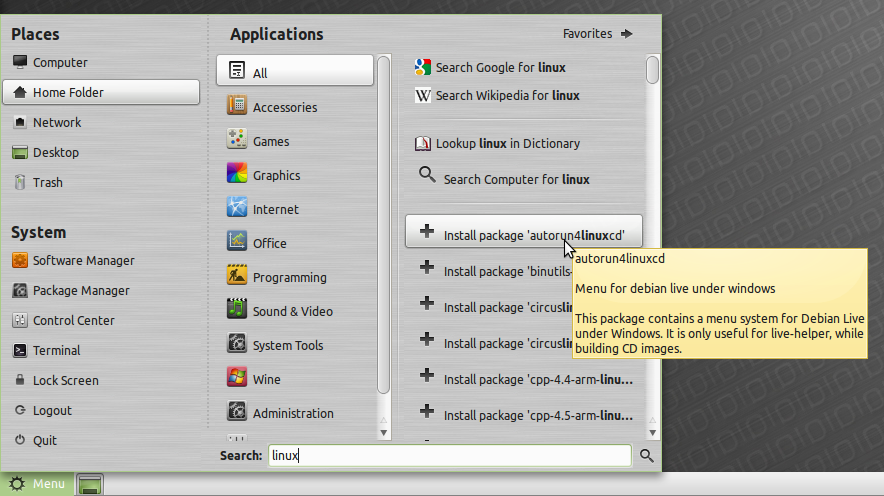Click the magnifier icon beside the search box
This screenshot has height=496, width=884.
pyautogui.click(x=647, y=455)
